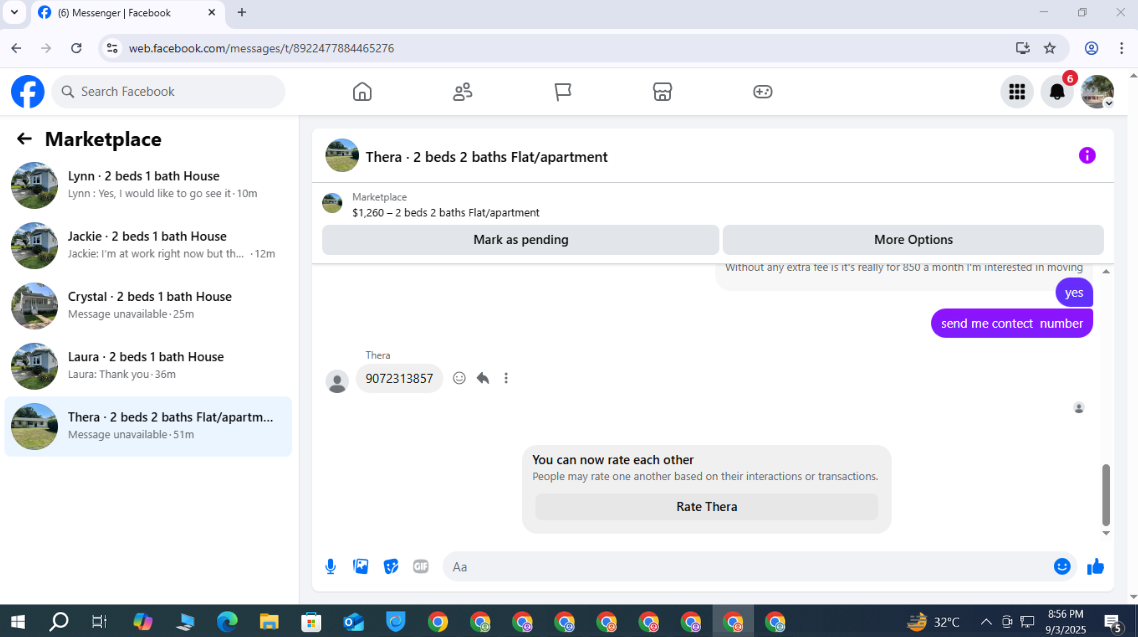The width and height of the screenshot is (1138, 637).
Task: Open the Facebook menu grid icon
Action: (1017, 91)
